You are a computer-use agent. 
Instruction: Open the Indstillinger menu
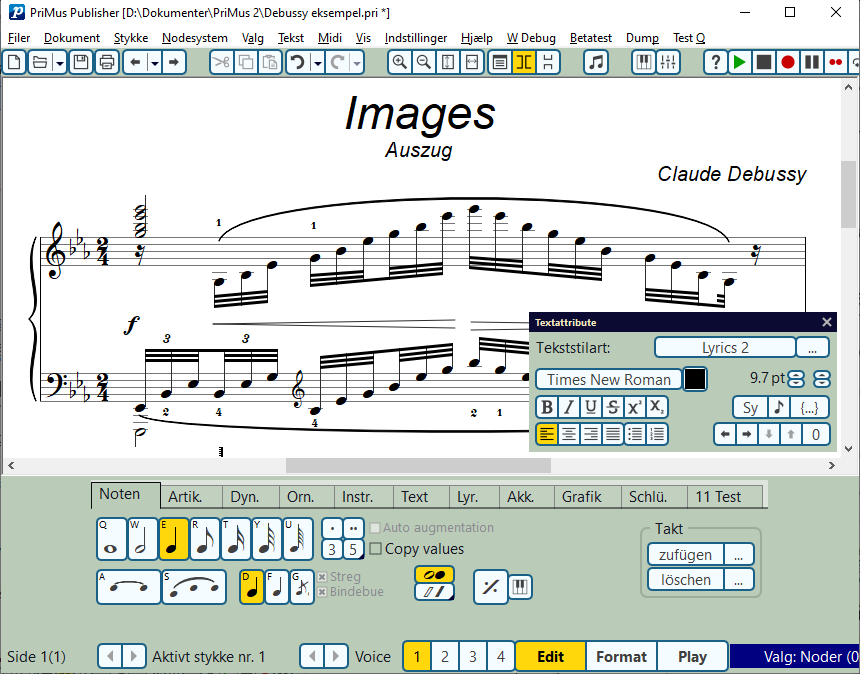pyautogui.click(x=416, y=38)
